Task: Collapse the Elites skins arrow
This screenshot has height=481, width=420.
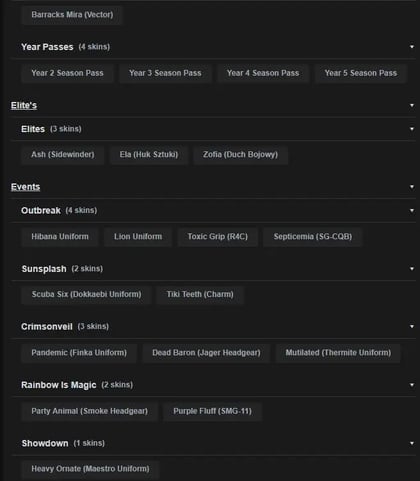Action: click(412, 129)
